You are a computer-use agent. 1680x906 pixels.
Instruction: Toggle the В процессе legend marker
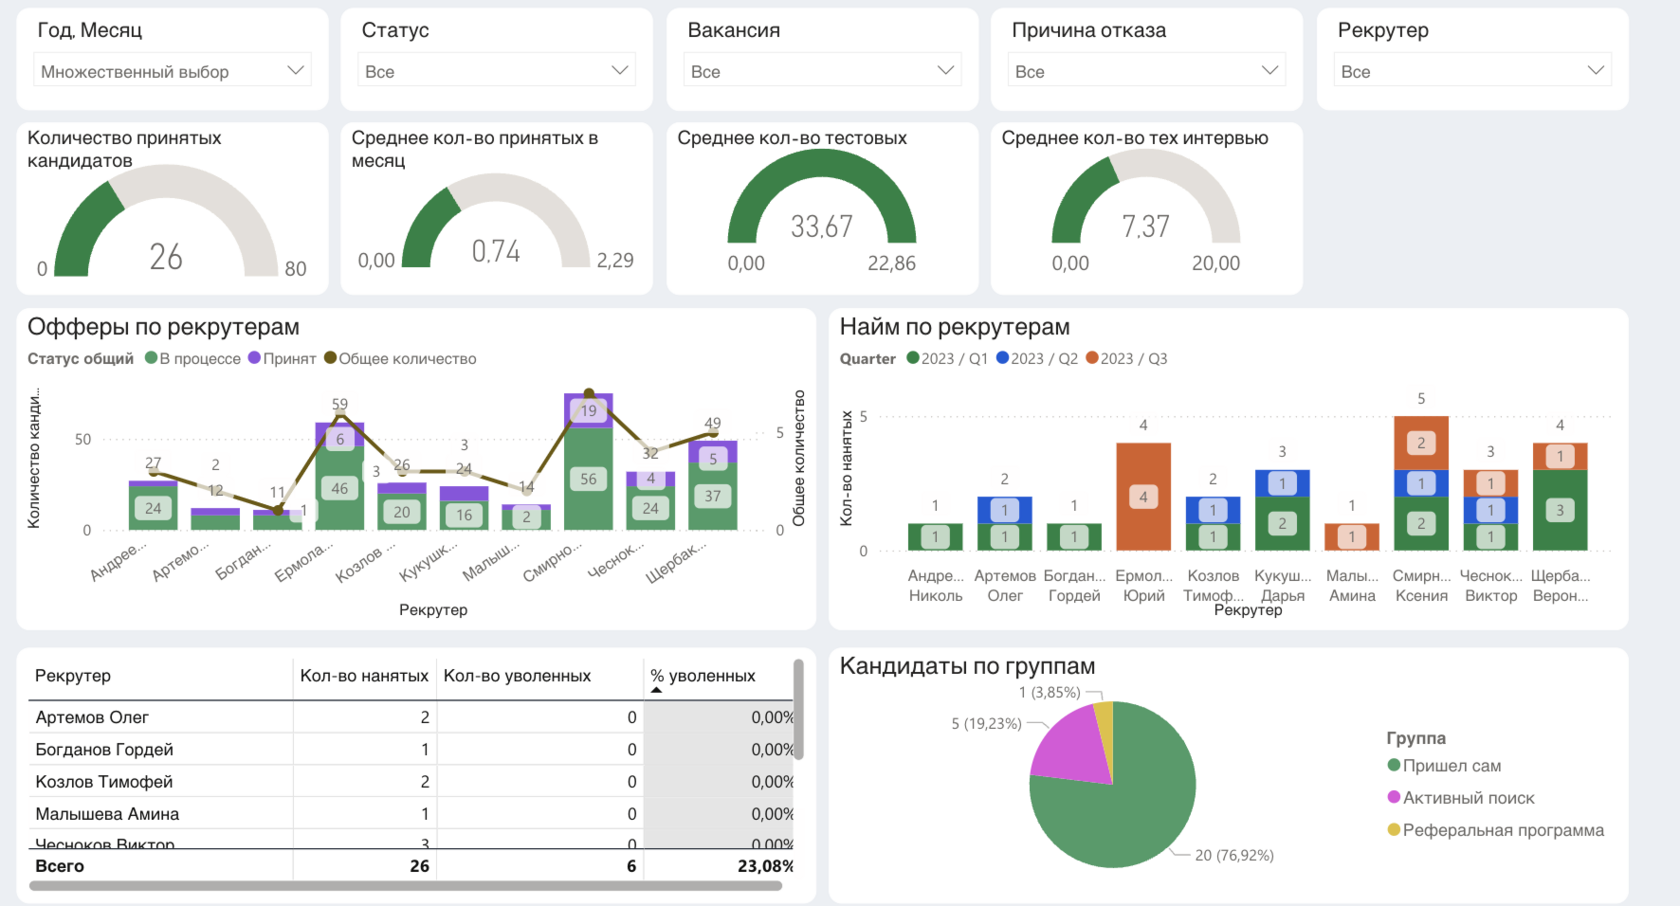pos(151,358)
